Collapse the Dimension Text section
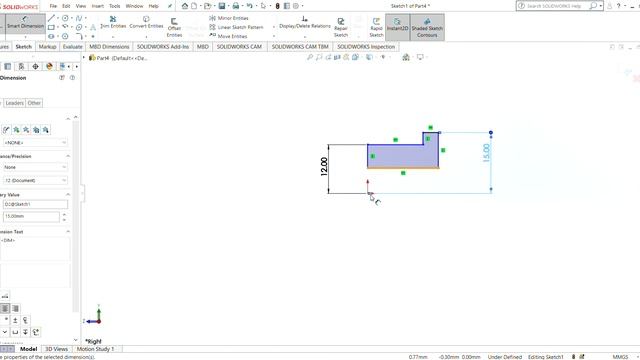The height and width of the screenshot is (360, 640). (68, 231)
